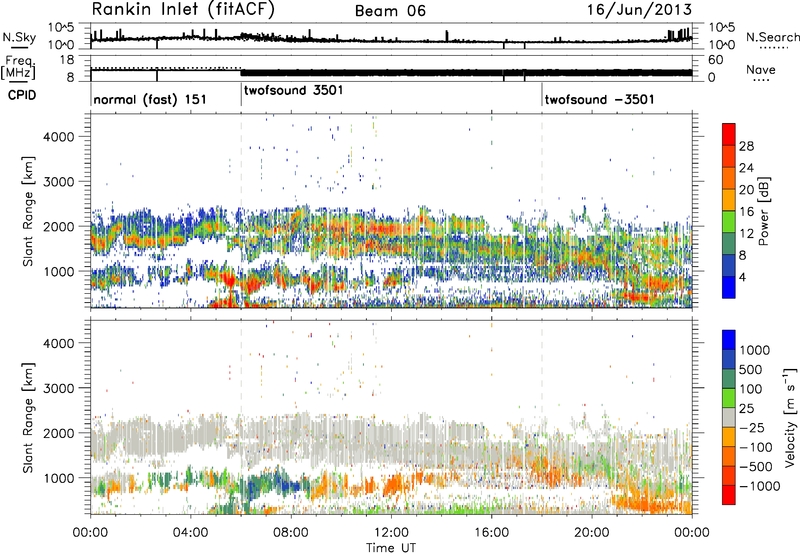The image size is (800, 554).
Task: Click the 'normal (fast) 151' CPID label
Action: 150,99
